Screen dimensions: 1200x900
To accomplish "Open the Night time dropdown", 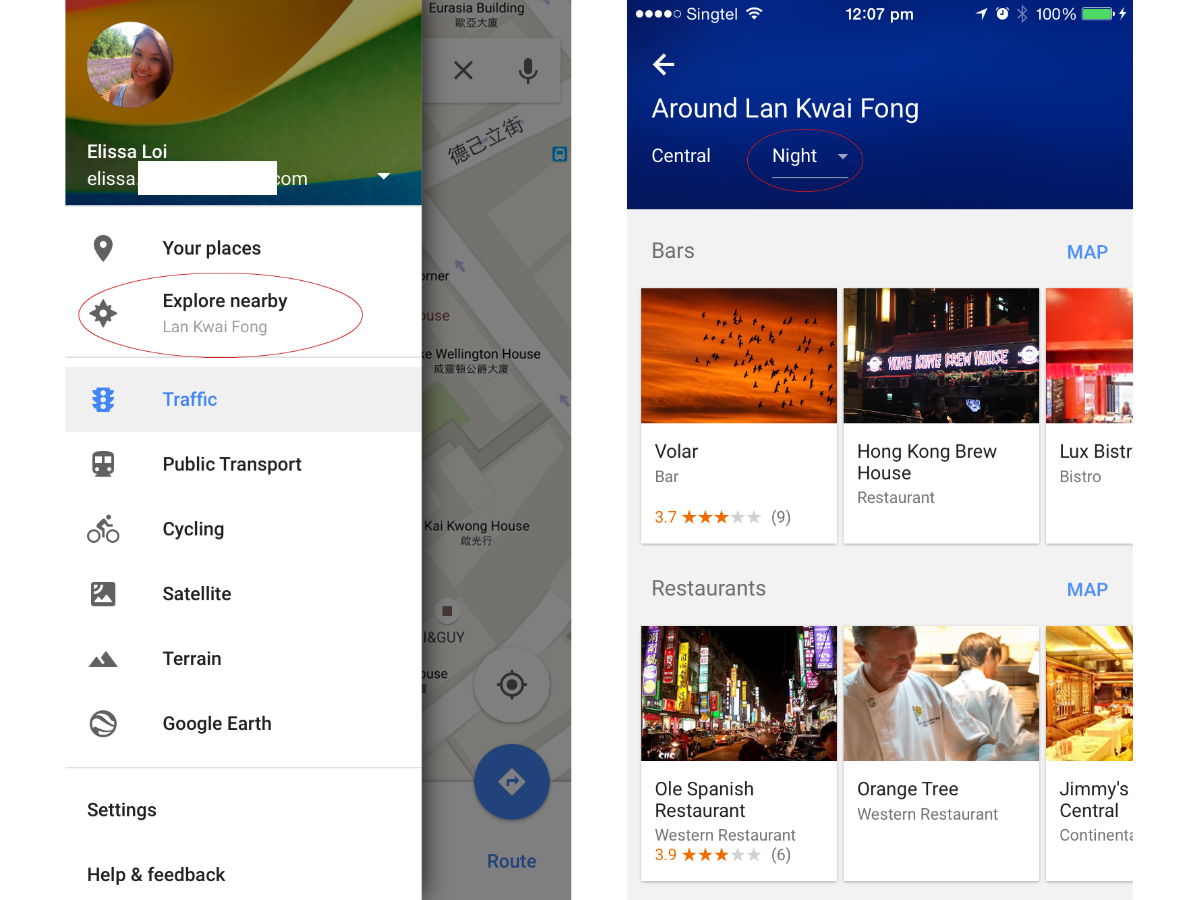I will click(x=809, y=157).
